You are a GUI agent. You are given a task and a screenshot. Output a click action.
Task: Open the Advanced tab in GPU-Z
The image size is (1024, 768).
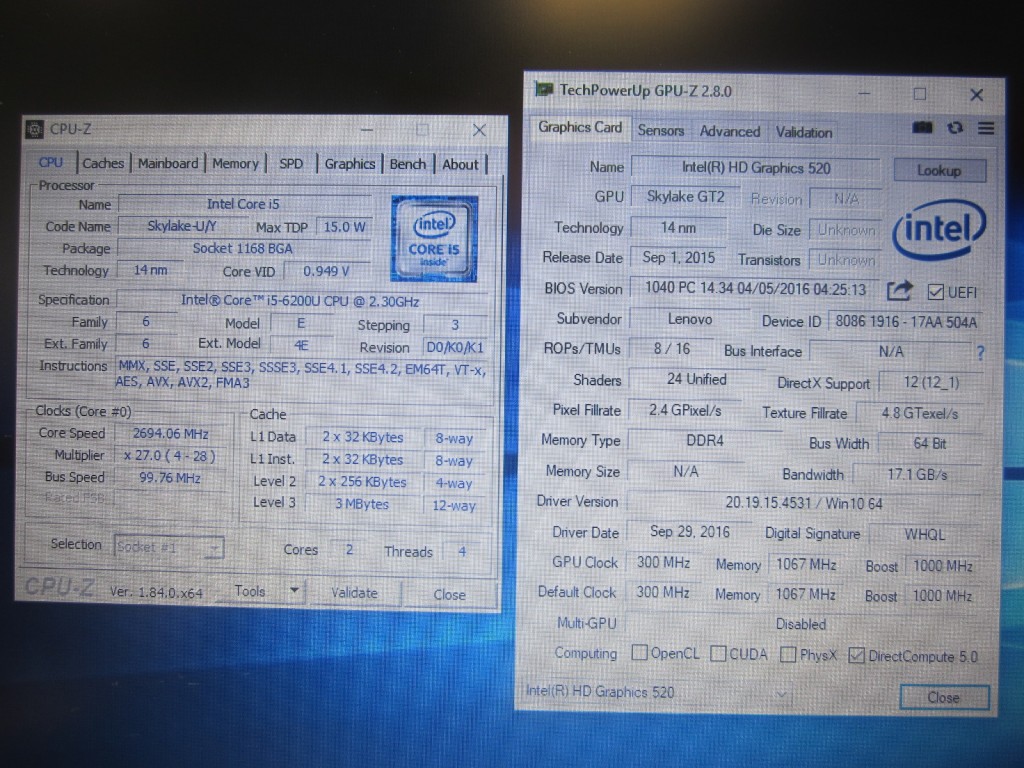(730, 131)
